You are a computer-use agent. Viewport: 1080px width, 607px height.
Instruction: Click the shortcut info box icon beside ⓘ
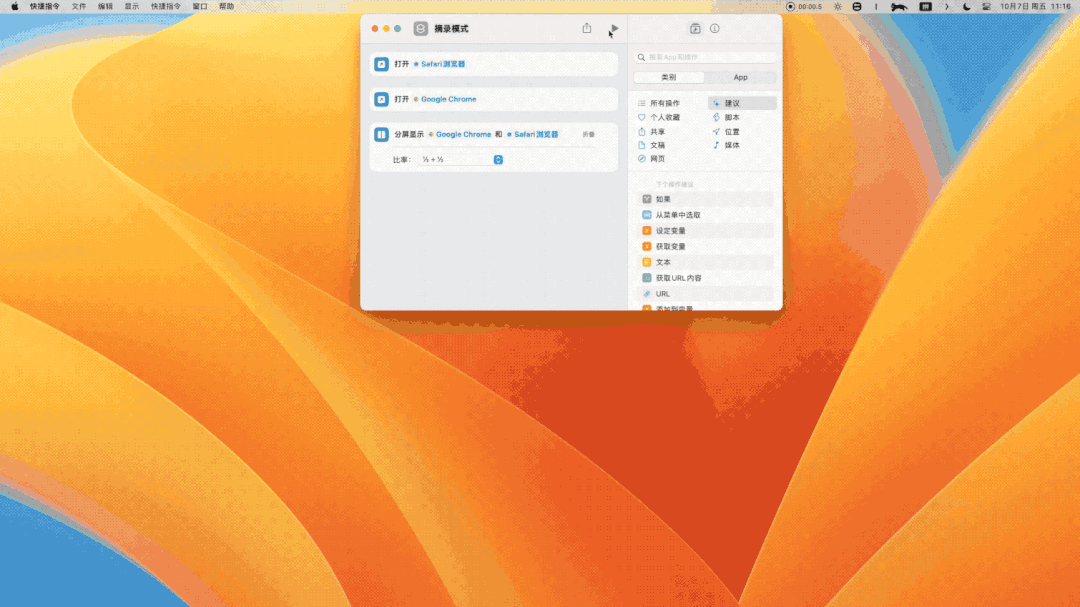click(x=695, y=29)
